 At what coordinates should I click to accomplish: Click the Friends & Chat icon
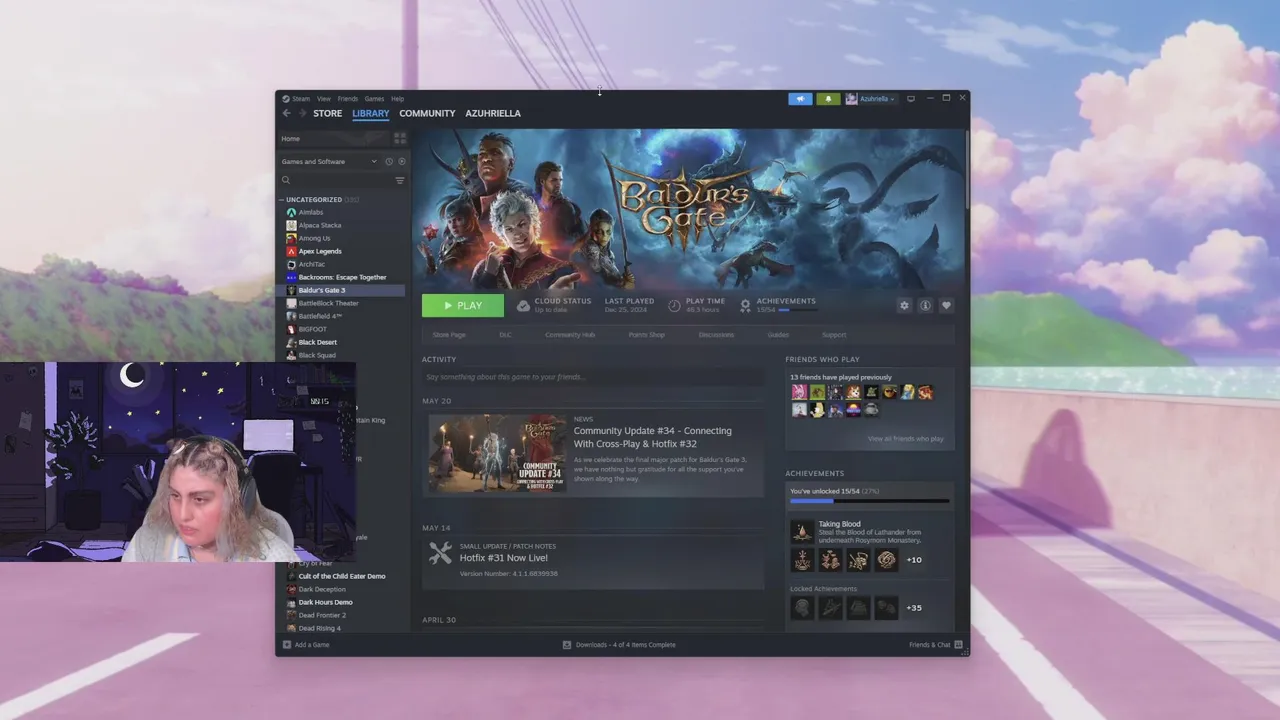(x=958, y=645)
